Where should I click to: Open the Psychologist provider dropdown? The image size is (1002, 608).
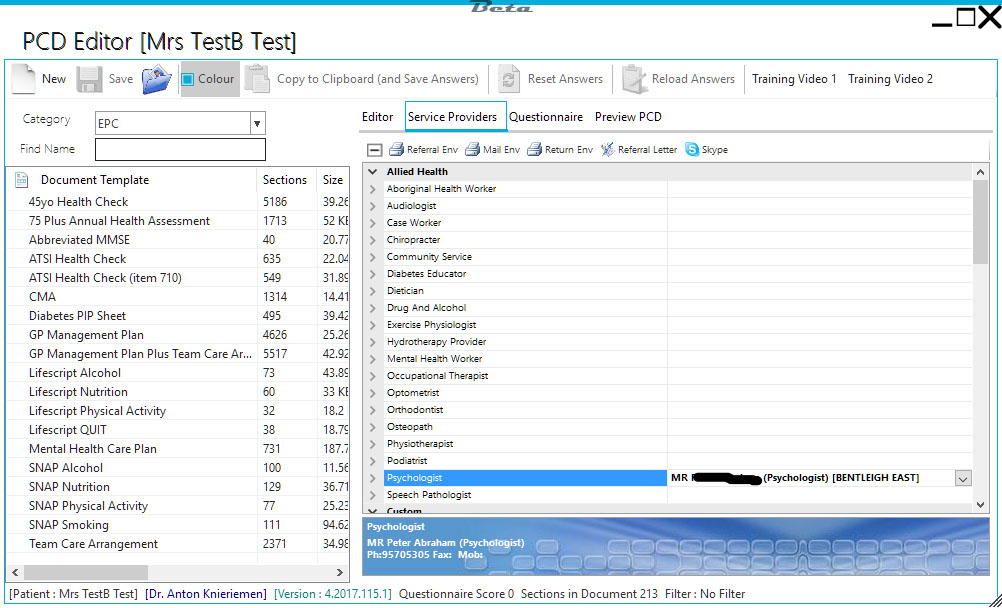click(x=962, y=479)
